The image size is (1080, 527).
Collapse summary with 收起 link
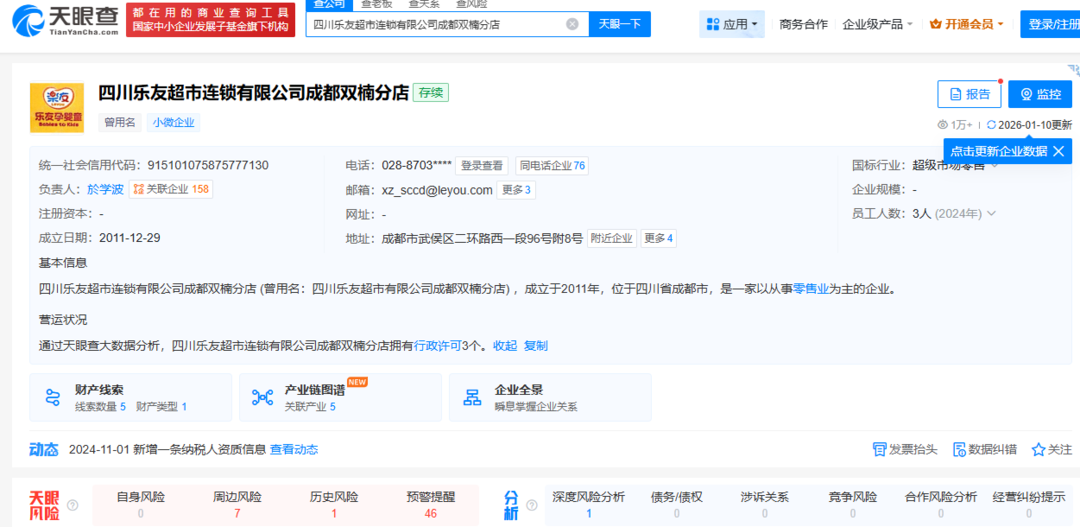point(505,345)
